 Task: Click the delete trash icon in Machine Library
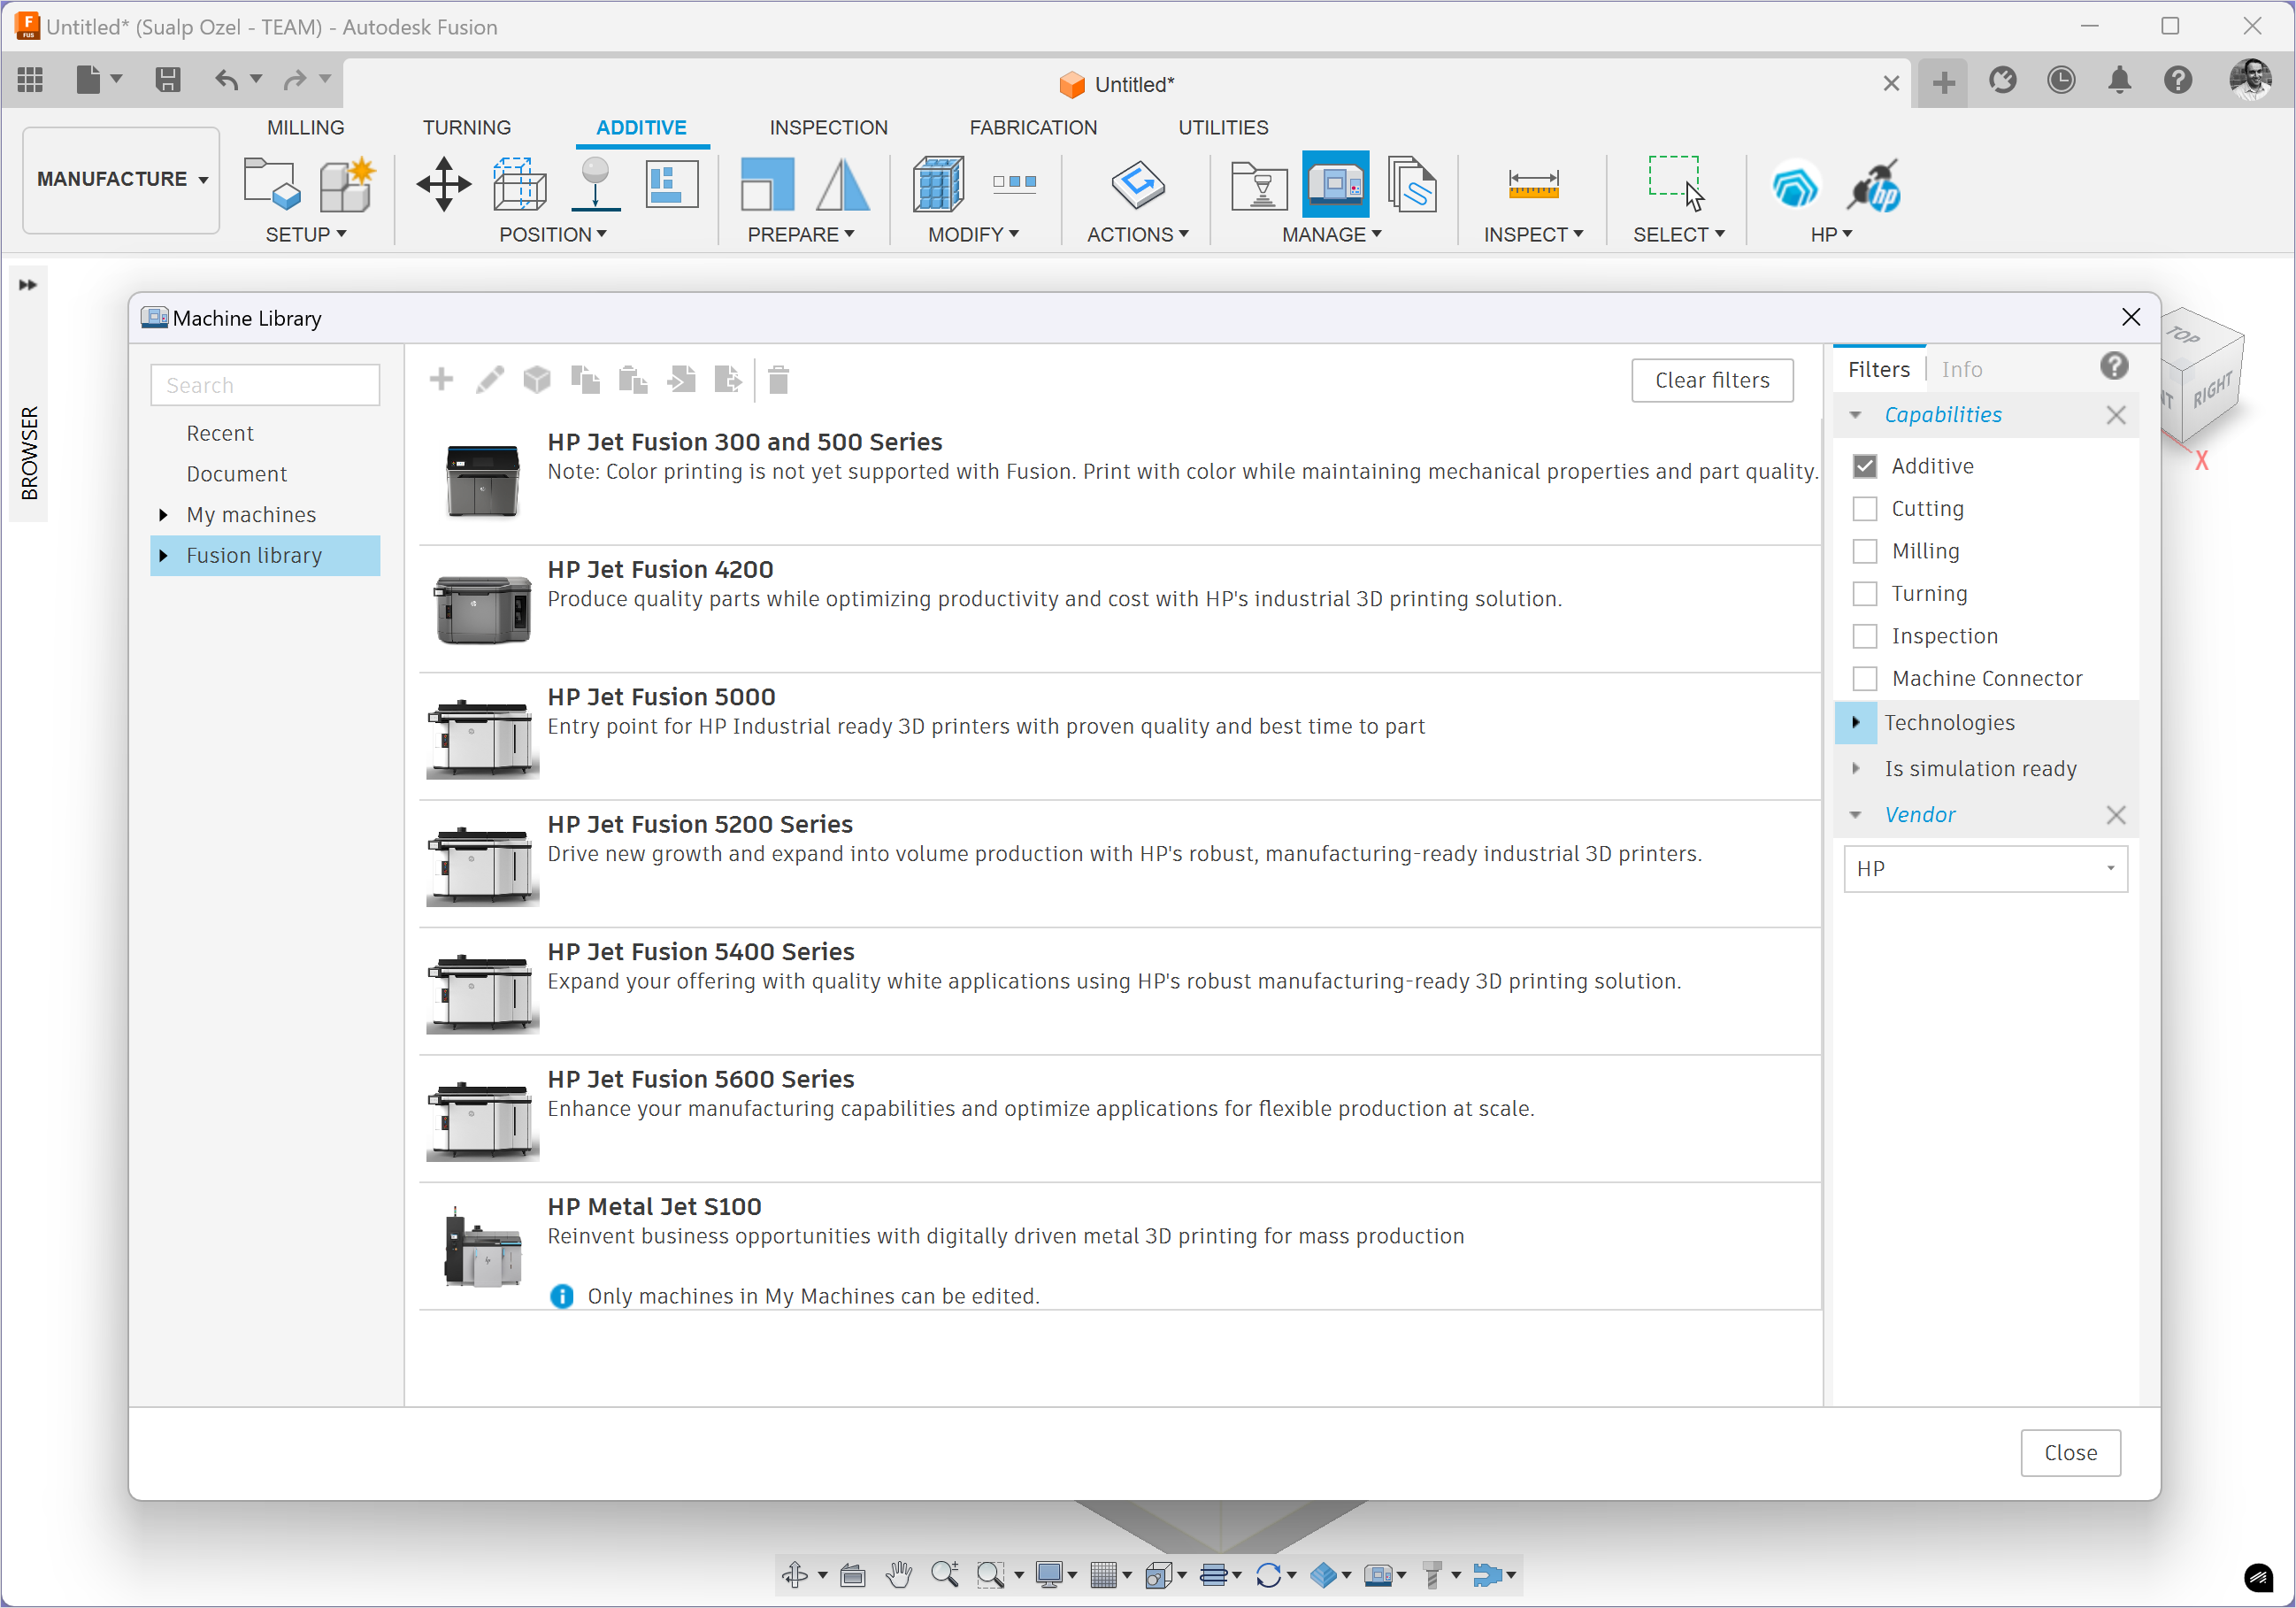coord(778,380)
